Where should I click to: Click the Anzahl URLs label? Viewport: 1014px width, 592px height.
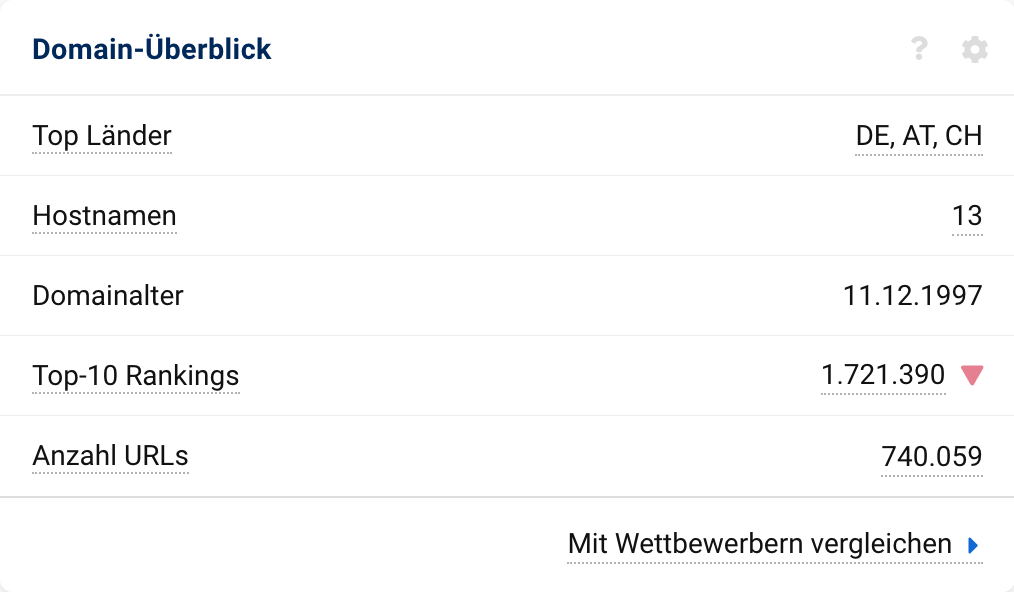coord(110,456)
